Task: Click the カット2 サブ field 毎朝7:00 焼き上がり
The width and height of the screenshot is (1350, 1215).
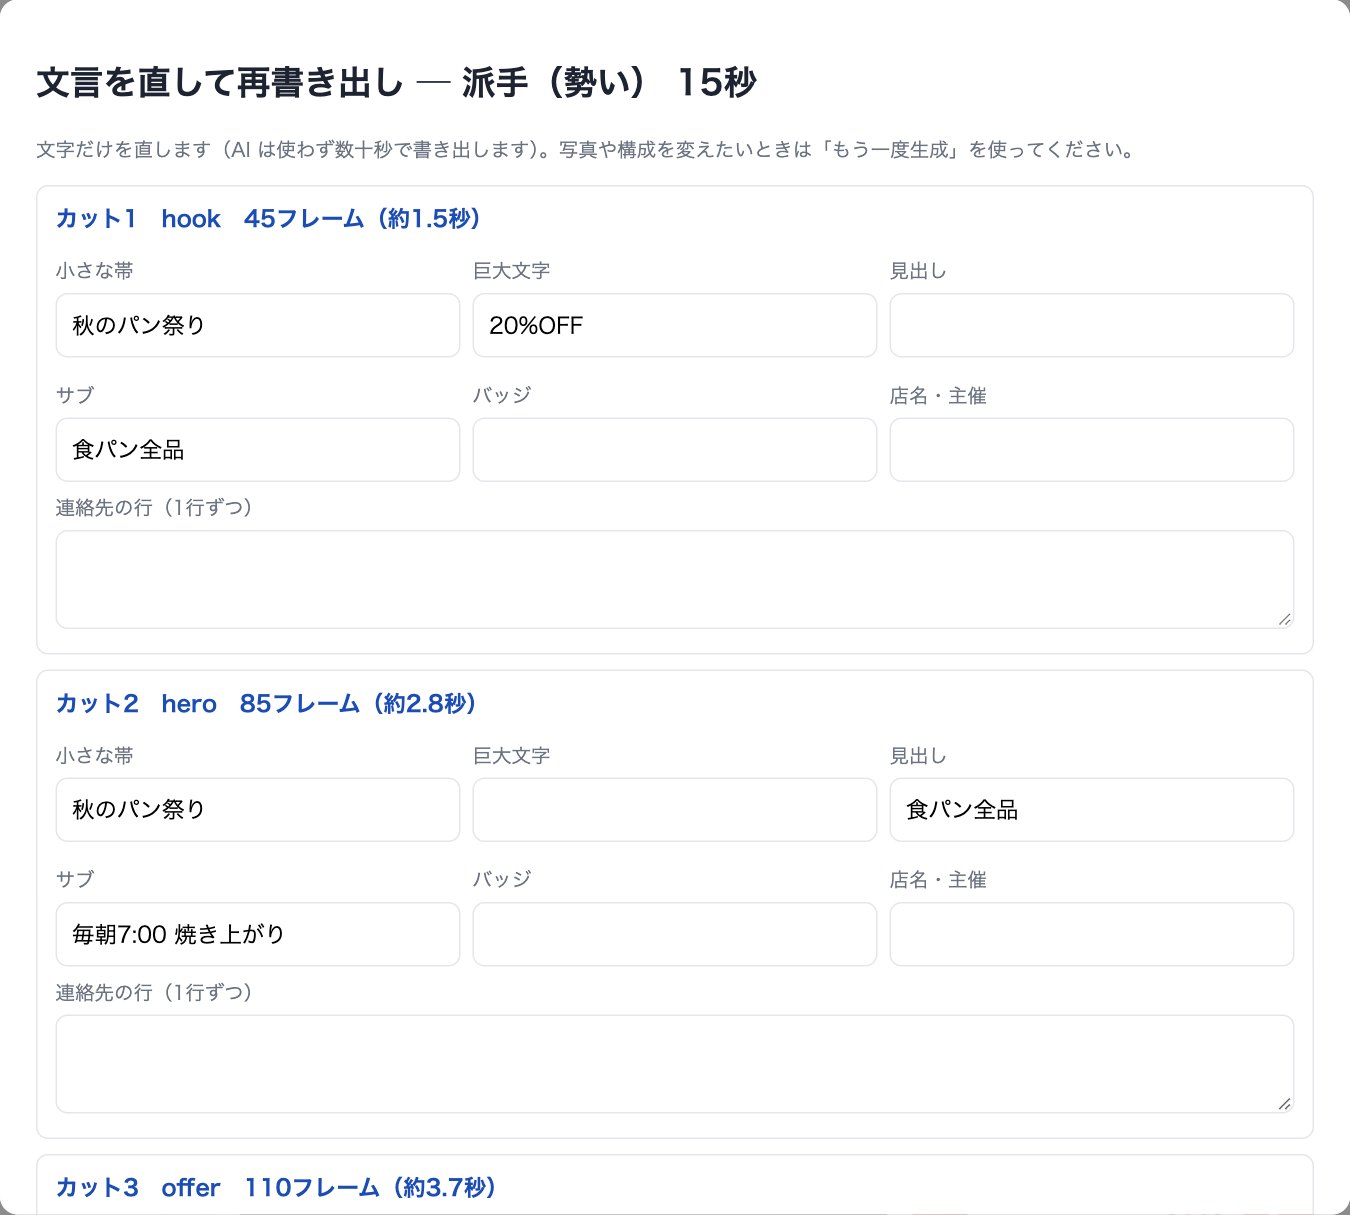Action: tap(258, 934)
